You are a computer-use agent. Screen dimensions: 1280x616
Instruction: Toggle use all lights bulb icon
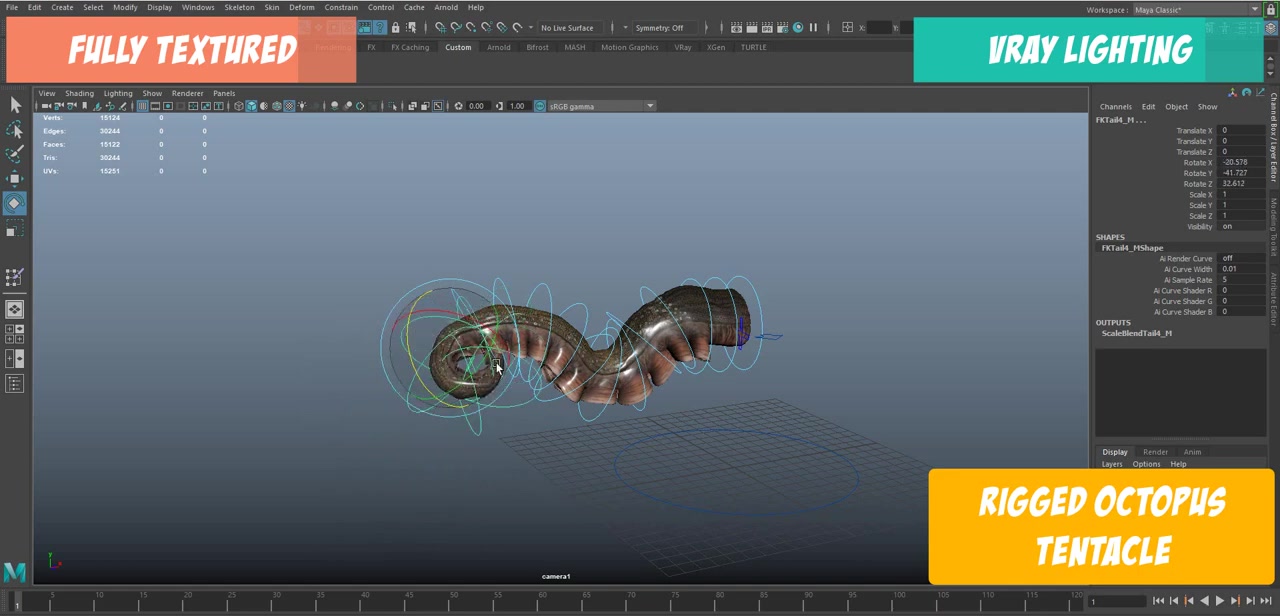click(301, 106)
